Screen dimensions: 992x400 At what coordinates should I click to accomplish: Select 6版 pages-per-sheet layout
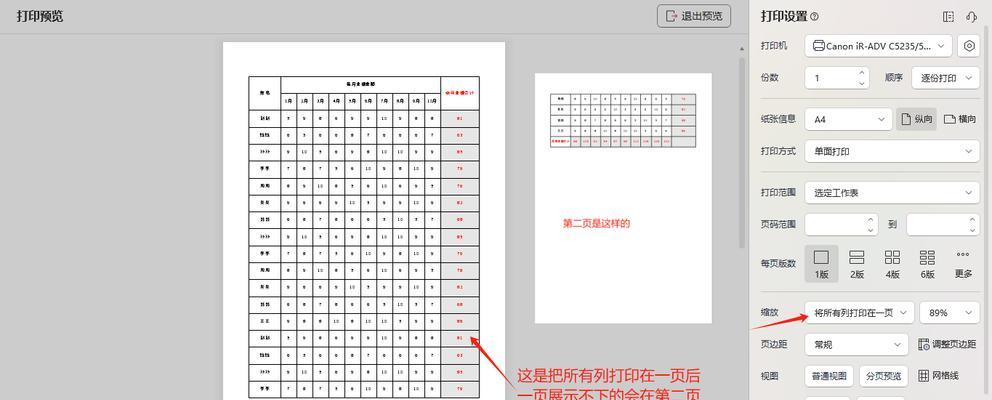[x=927, y=263]
